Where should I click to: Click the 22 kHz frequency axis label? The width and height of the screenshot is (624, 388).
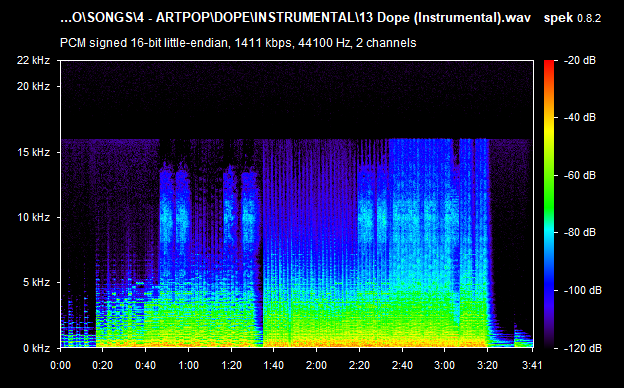33,60
